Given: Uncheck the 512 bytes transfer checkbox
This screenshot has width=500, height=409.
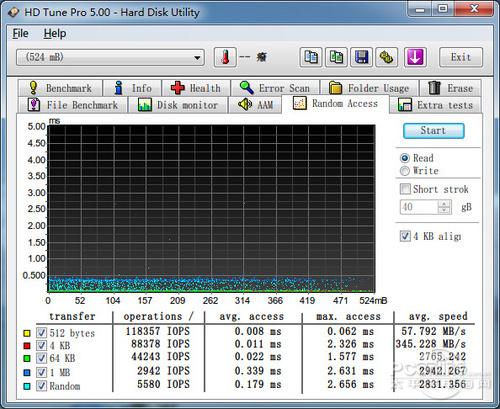Looking at the screenshot, I should 41,333.
